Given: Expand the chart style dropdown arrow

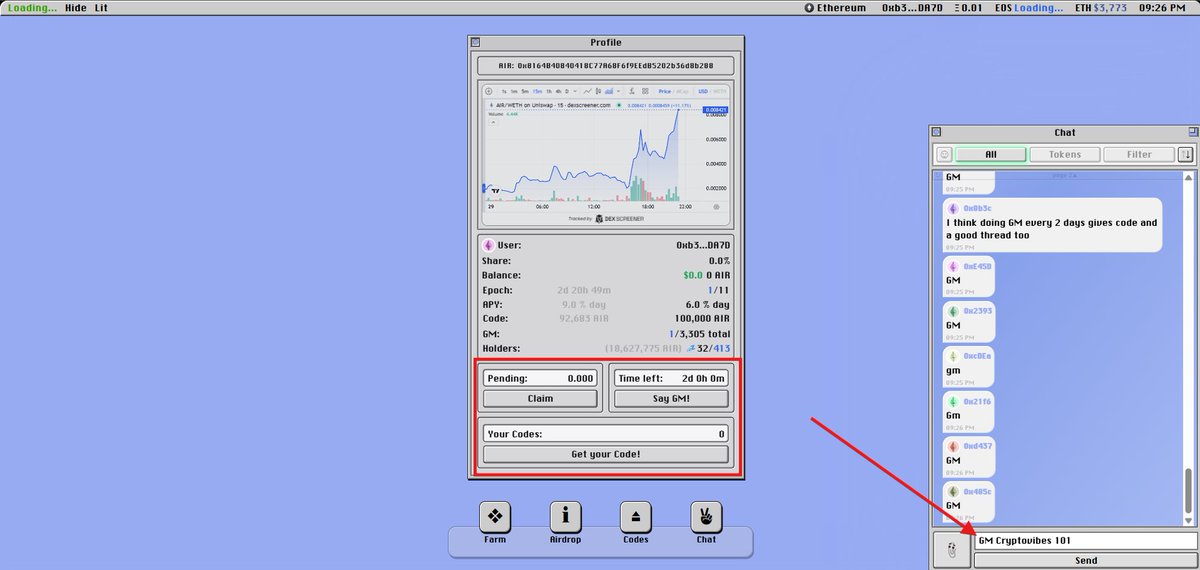Looking at the screenshot, I should pos(619,91).
